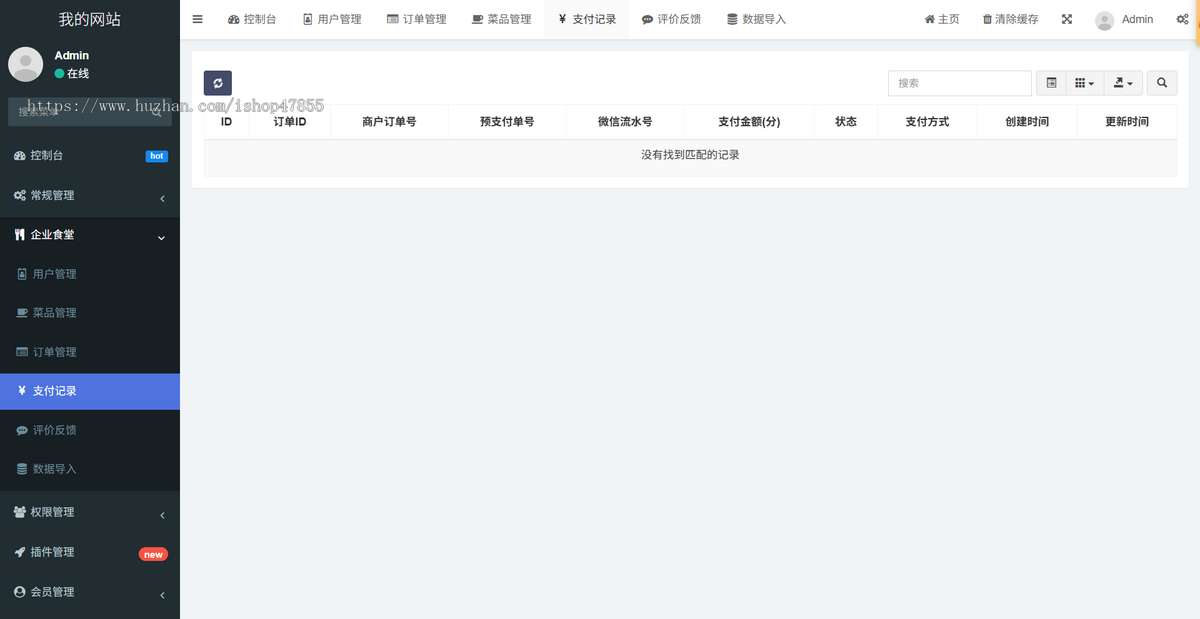Screen dimensions: 1200x619
Task: Click the 支付方式 column header
Action: pos(927,122)
